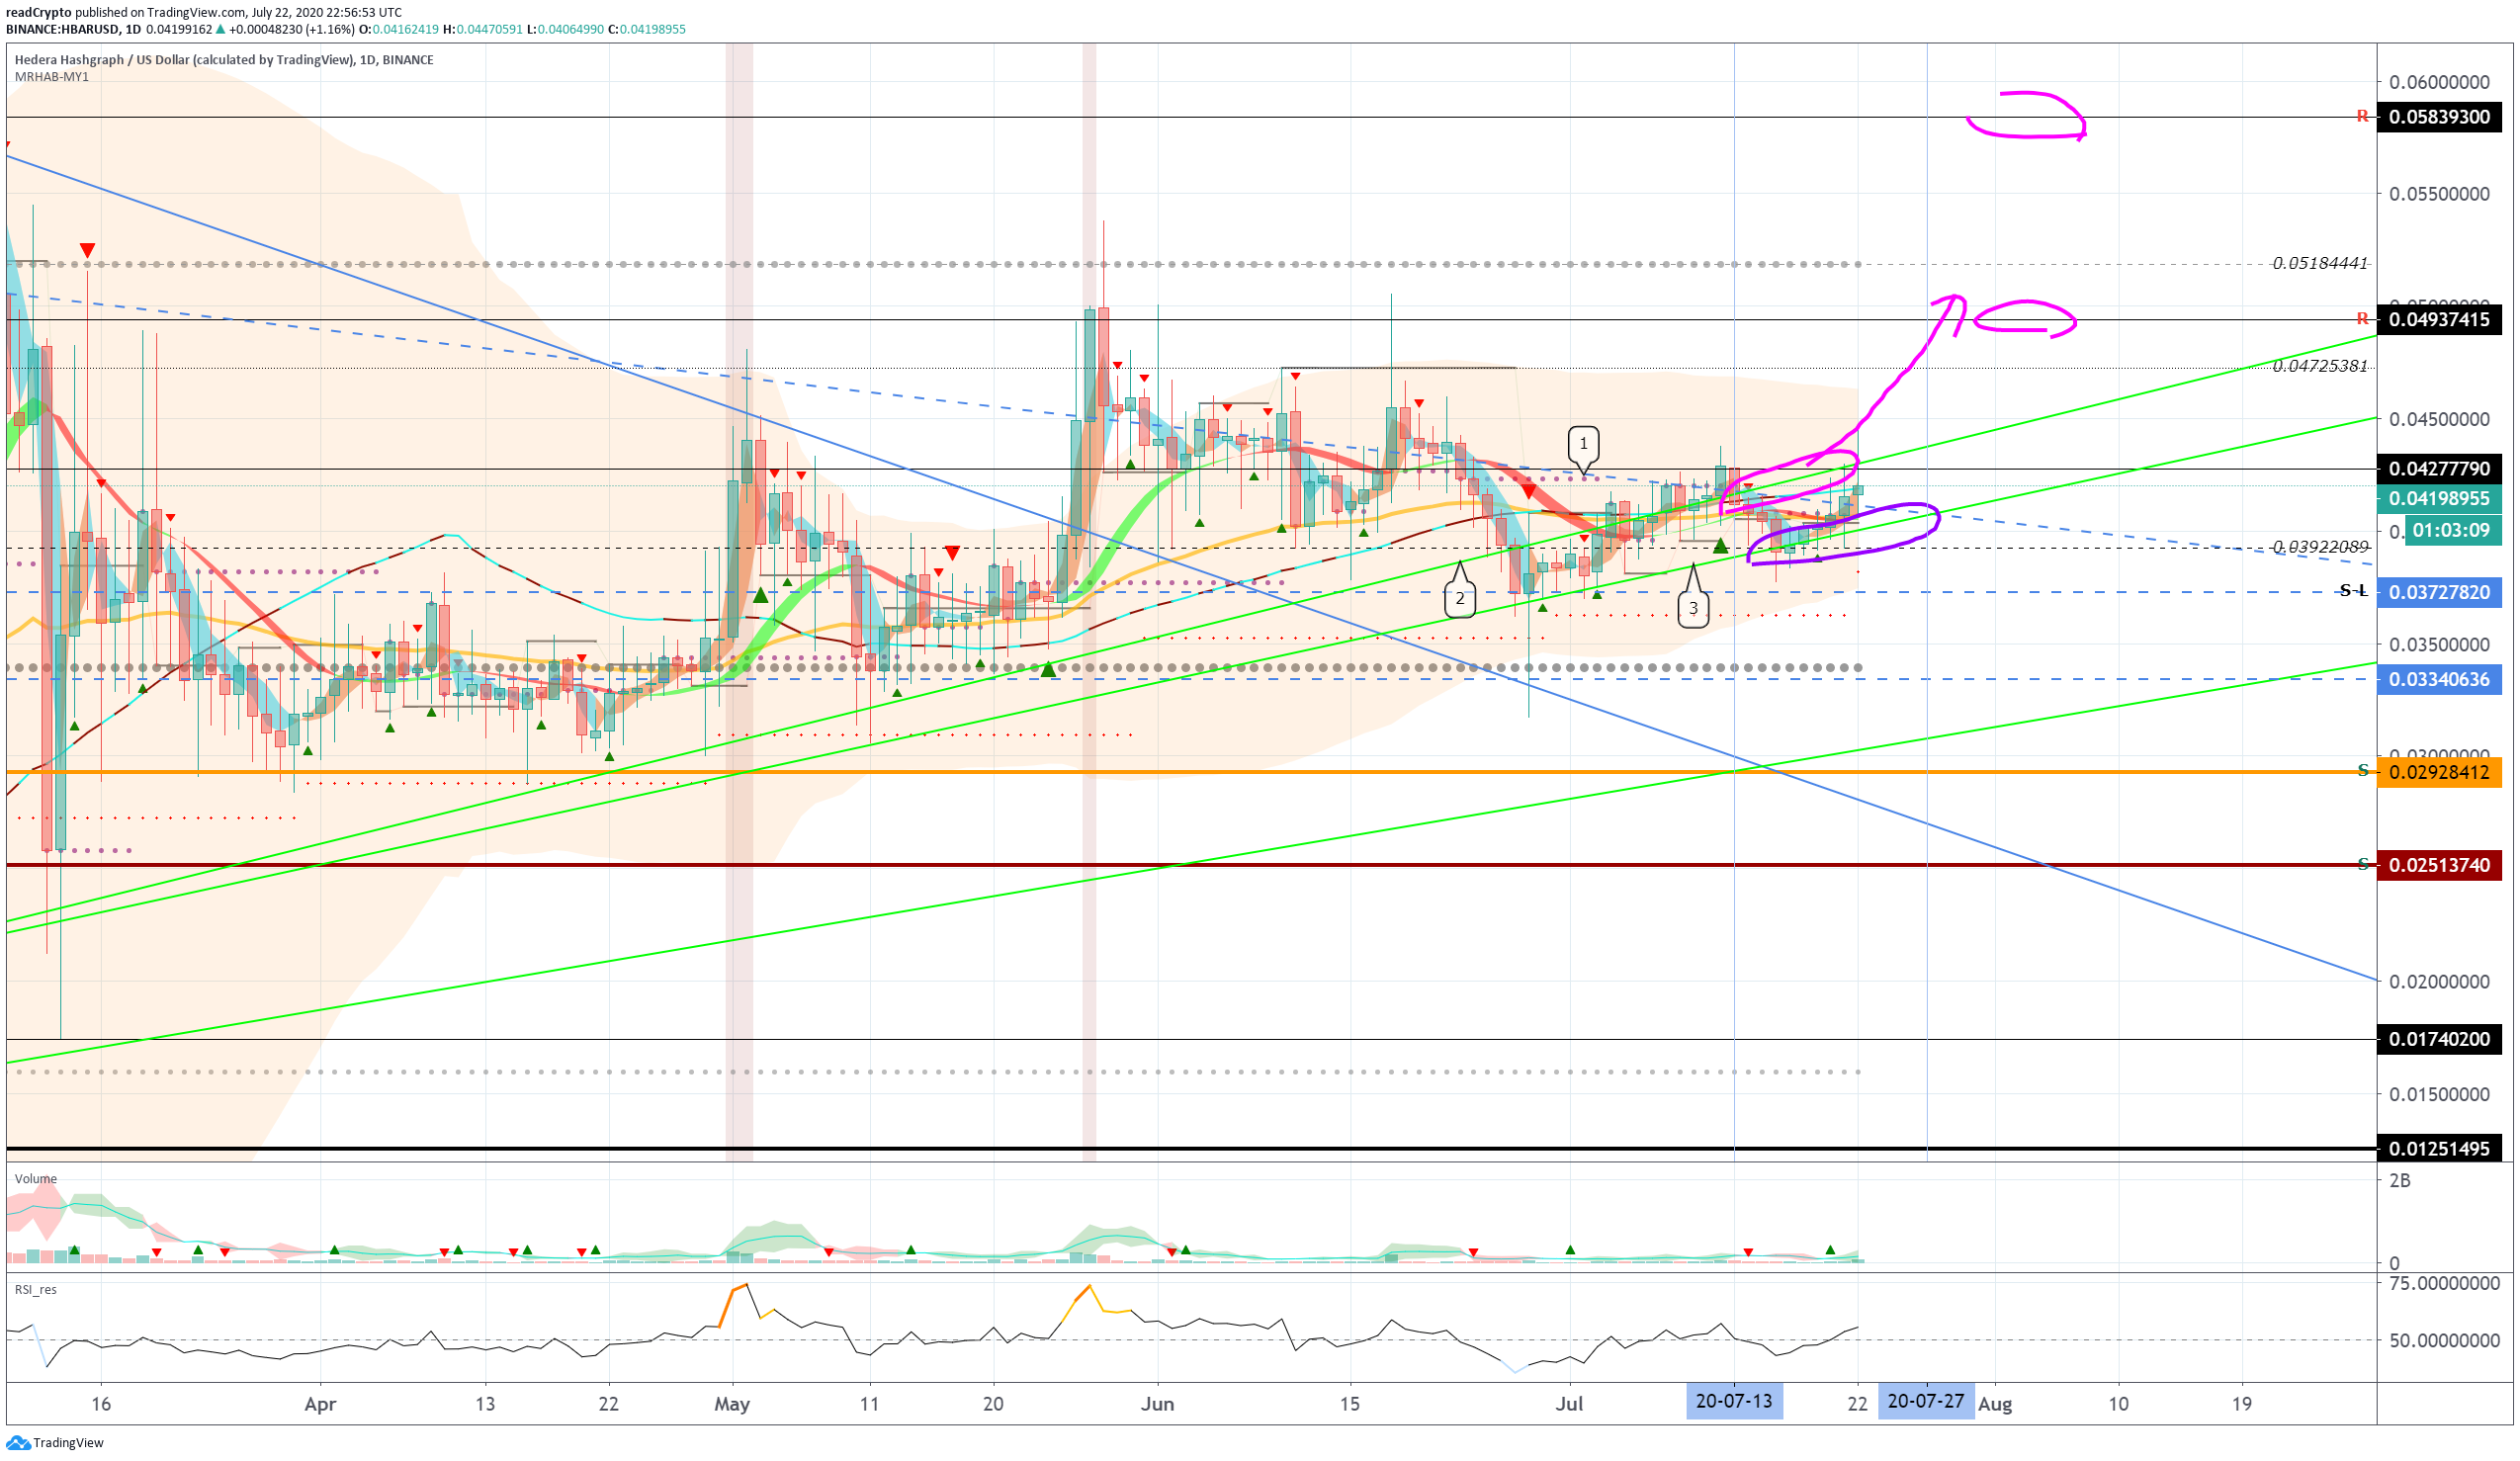The image size is (2520, 1461).
Task: Click the Hedera Hashgraph / US Dollar chart title
Action: click(x=224, y=60)
